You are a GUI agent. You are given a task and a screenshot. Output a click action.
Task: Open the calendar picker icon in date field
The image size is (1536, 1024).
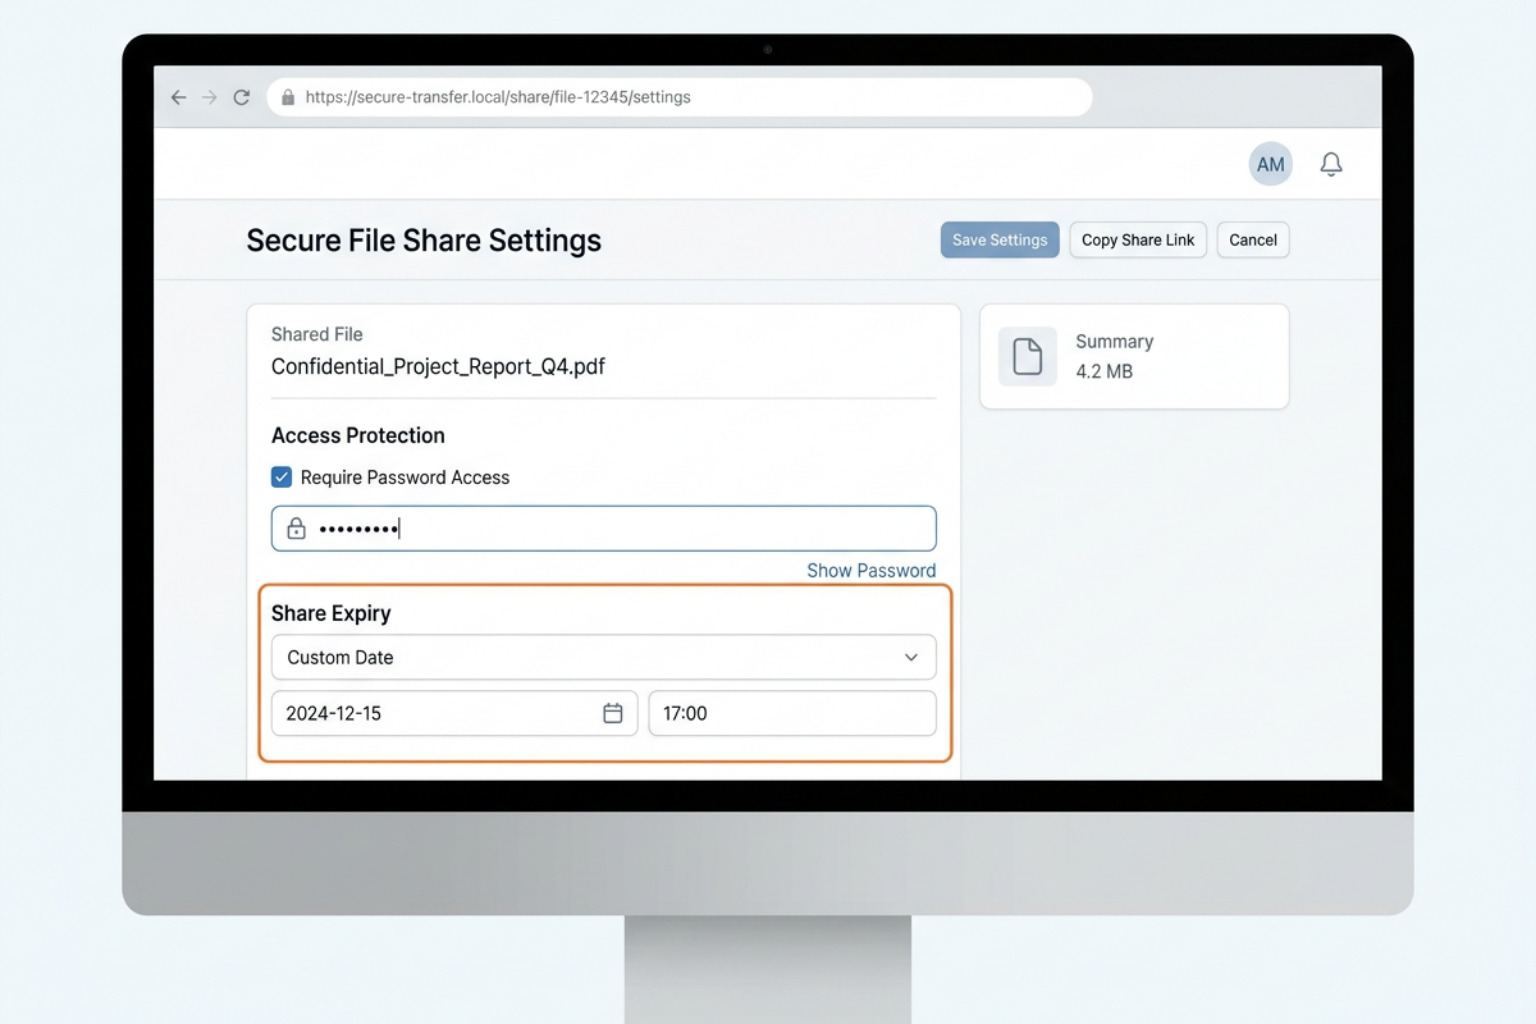coord(613,713)
